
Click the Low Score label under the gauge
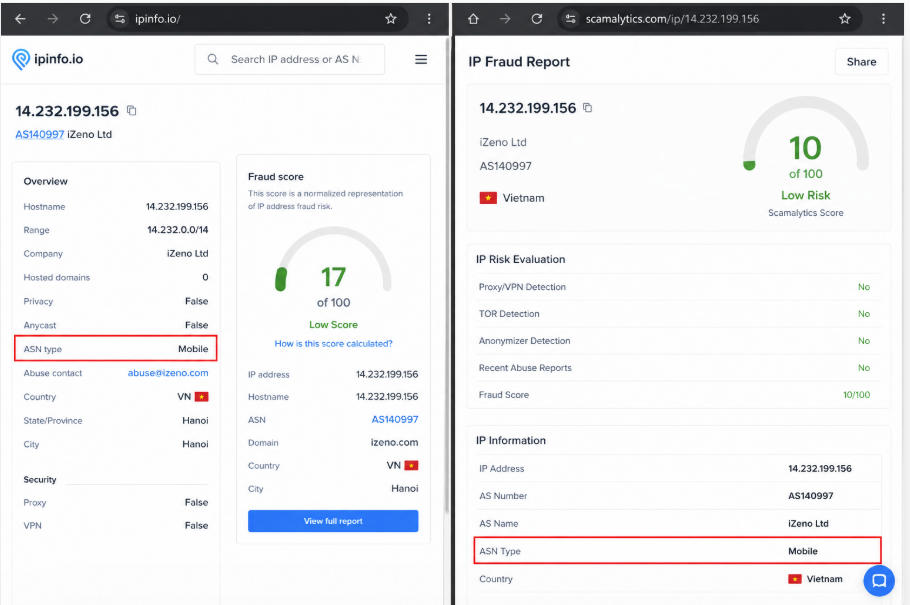tap(333, 325)
